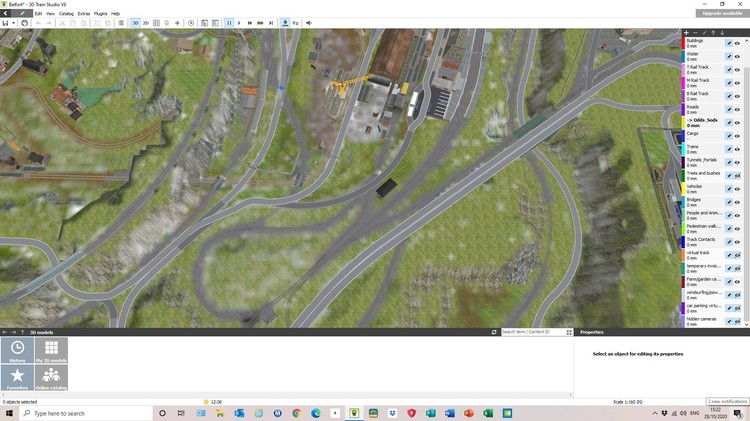Image resolution: width=750 pixels, height=421 pixels.
Task: Switch to 3D view mode
Action: tap(135, 22)
